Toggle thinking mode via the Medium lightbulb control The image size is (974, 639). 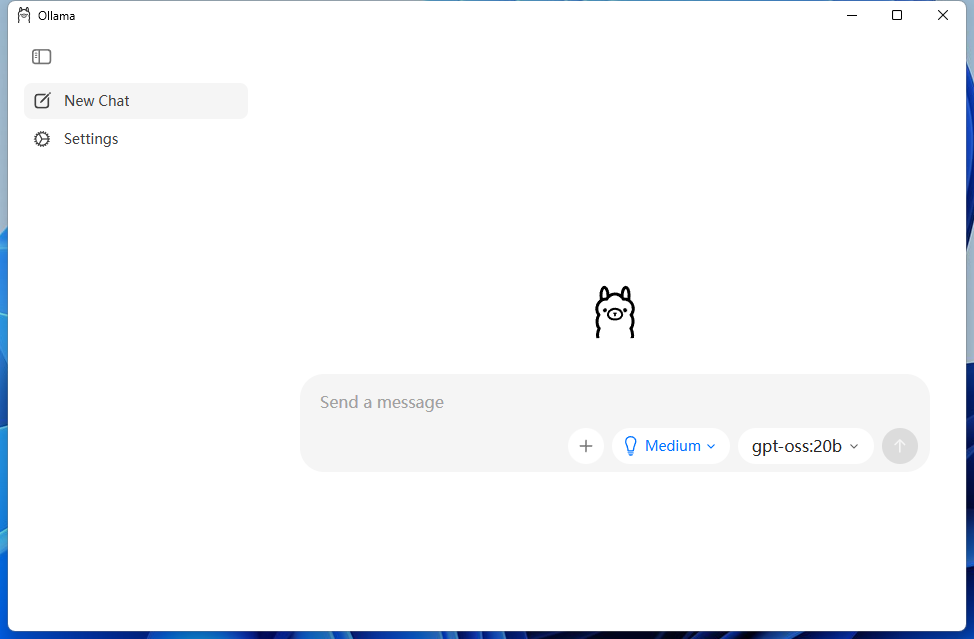pos(670,446)
